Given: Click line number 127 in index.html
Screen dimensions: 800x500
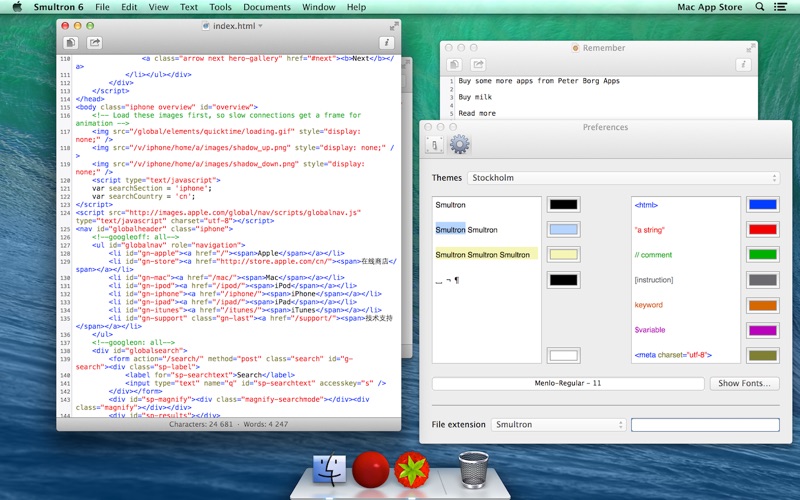Looking at the screenshot, I should pyautogui.click(x=65, y=245).
